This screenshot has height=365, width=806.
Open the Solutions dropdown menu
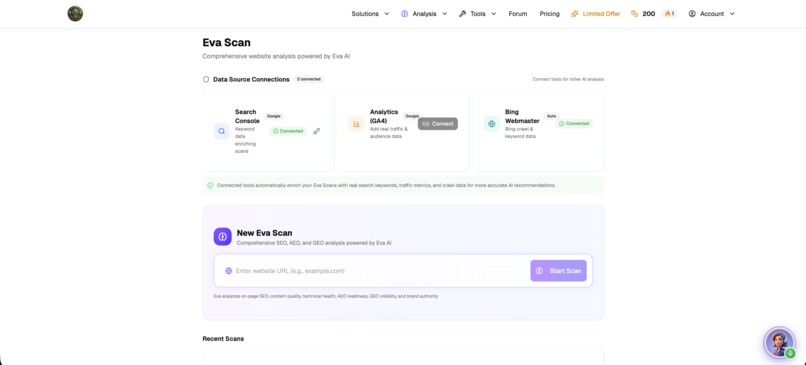370,14
